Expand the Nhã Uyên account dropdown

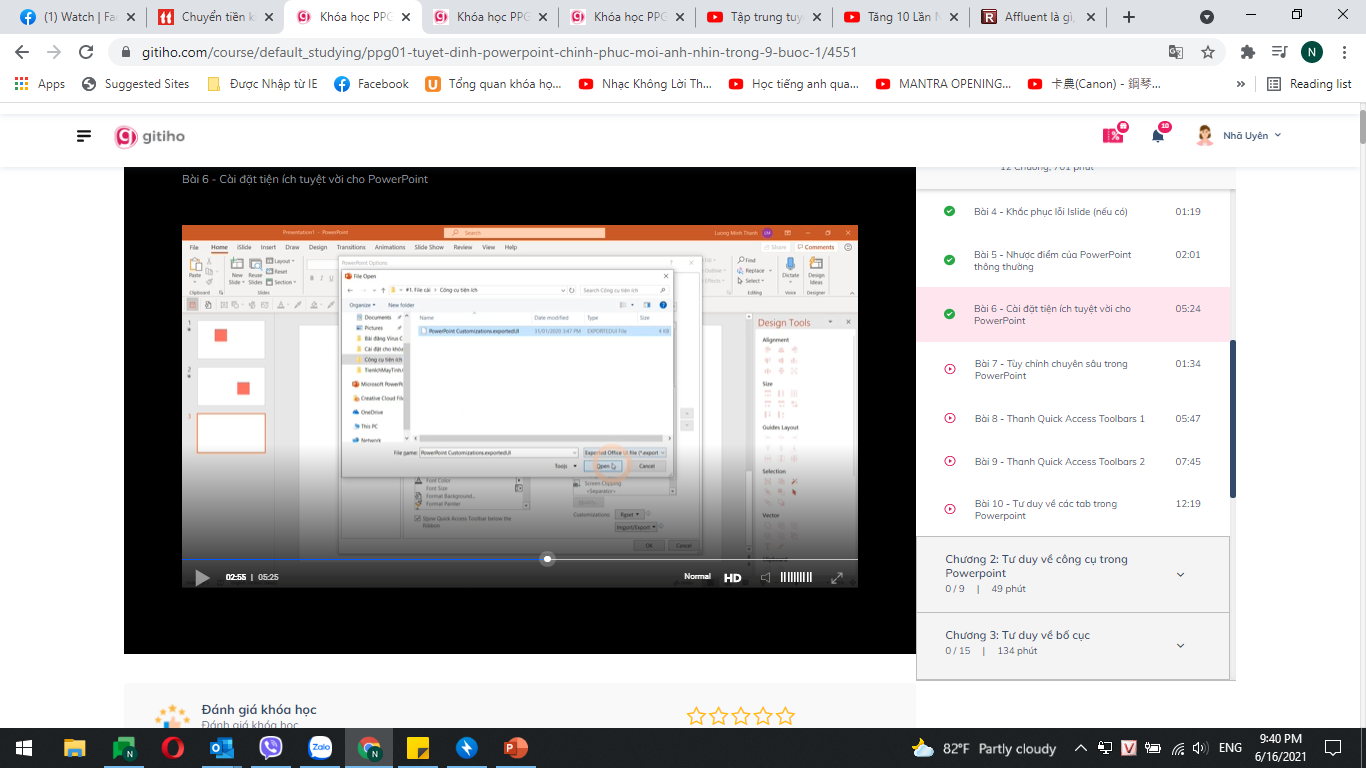click(x=1277, y=136)
